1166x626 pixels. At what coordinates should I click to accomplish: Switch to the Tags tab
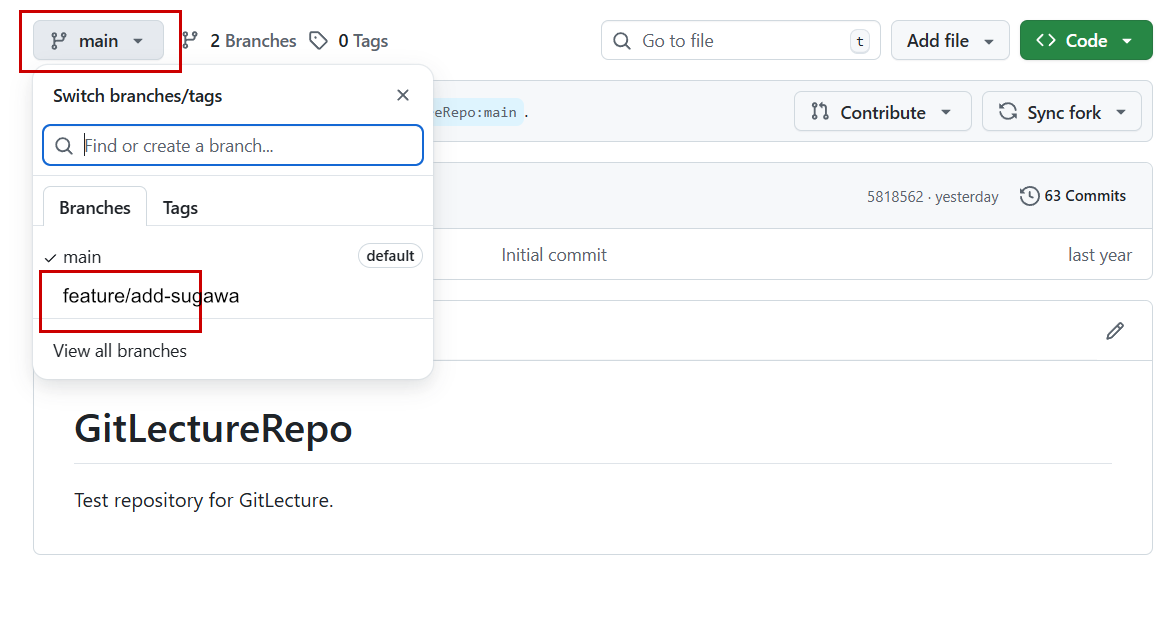[180, 208]
